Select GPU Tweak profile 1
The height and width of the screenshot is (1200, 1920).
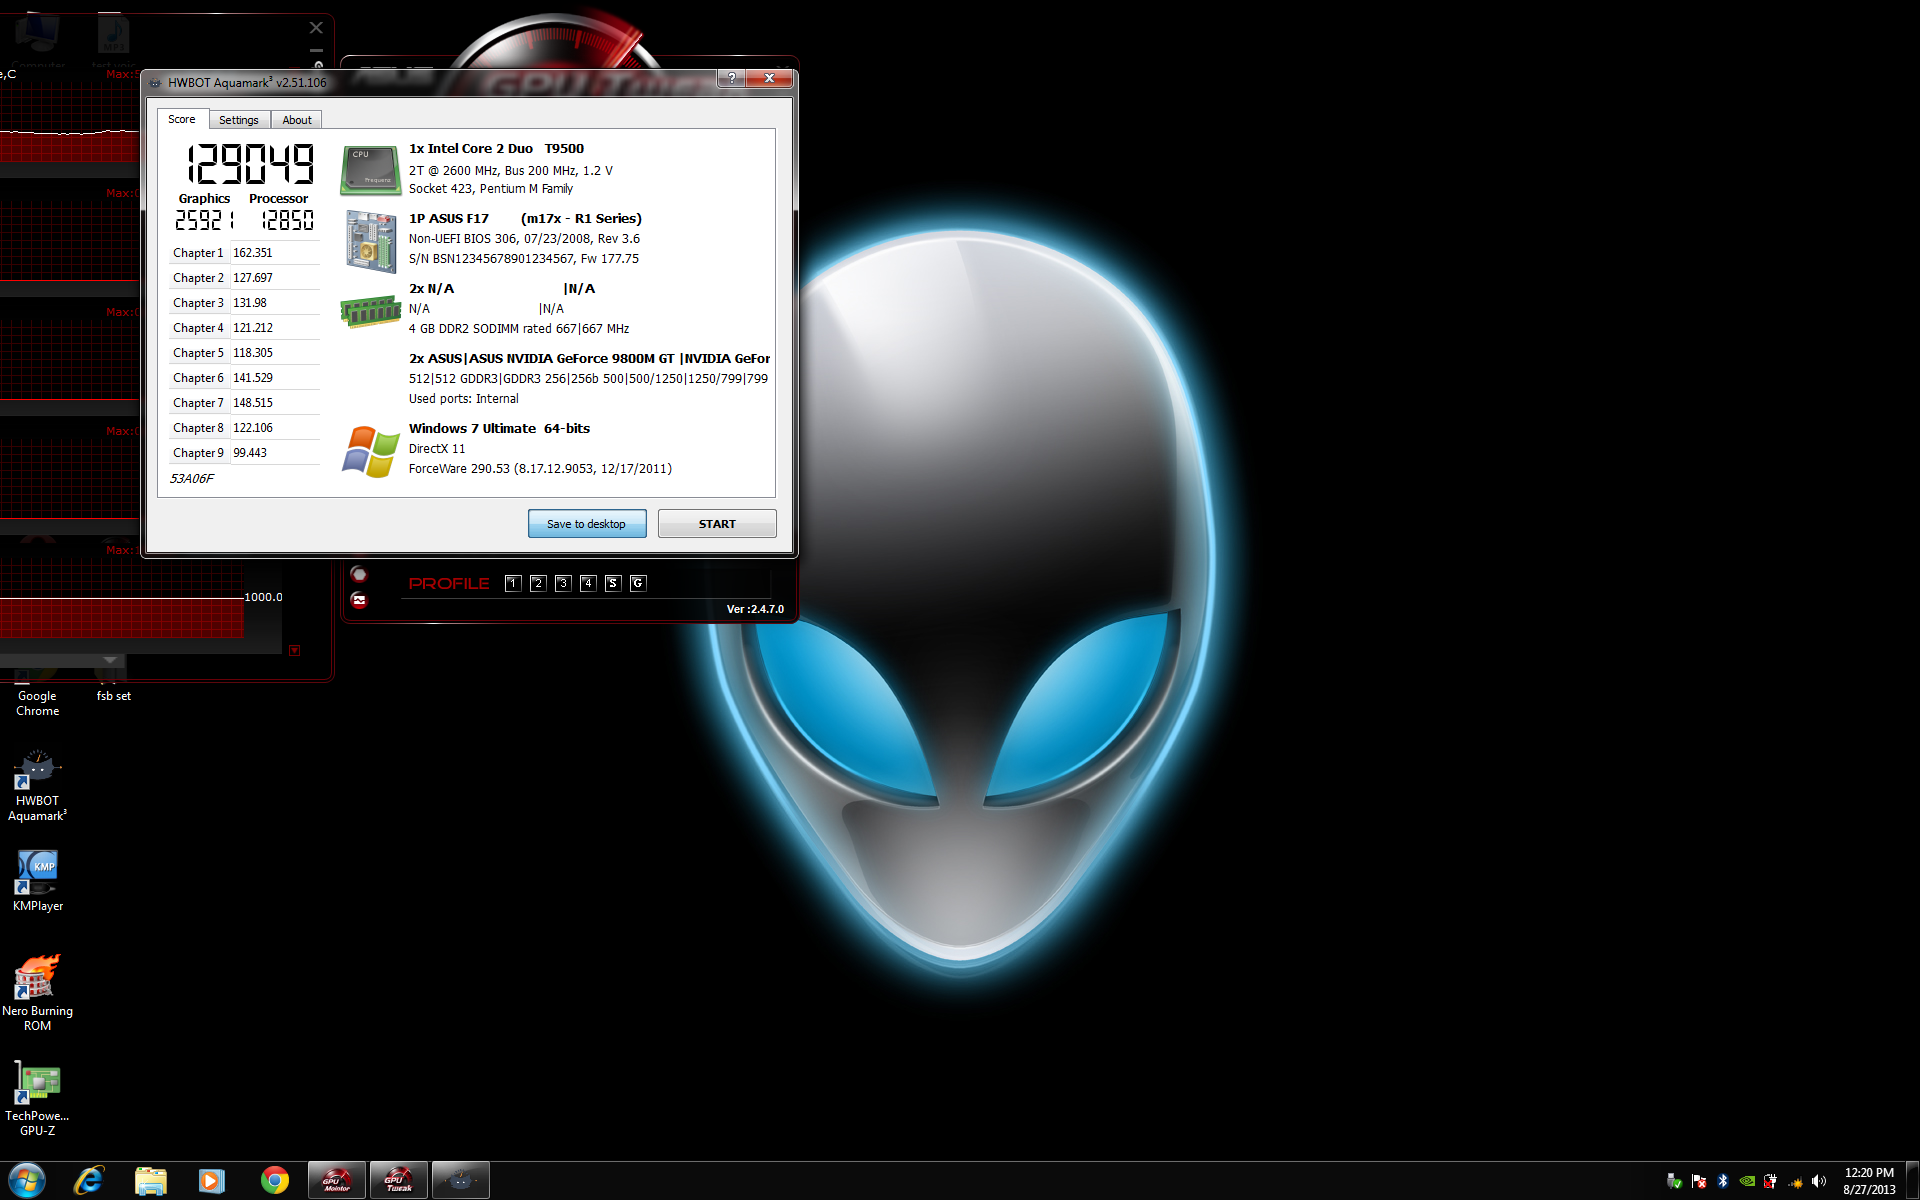pos(513,583)
